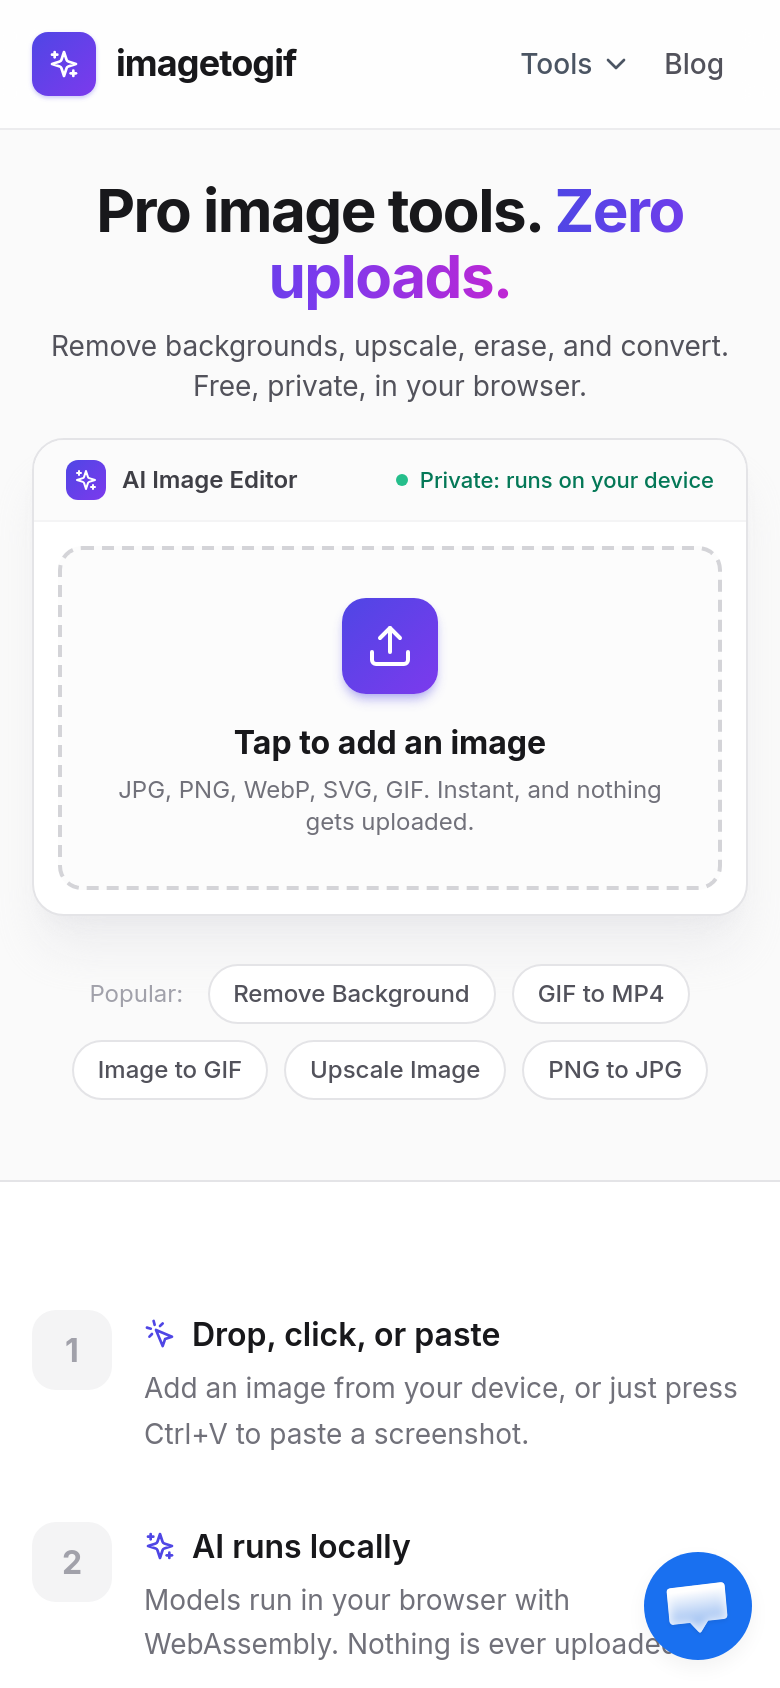Click the green privacy status dot
Screen dimensions: 780x1688
click(402, 480)
